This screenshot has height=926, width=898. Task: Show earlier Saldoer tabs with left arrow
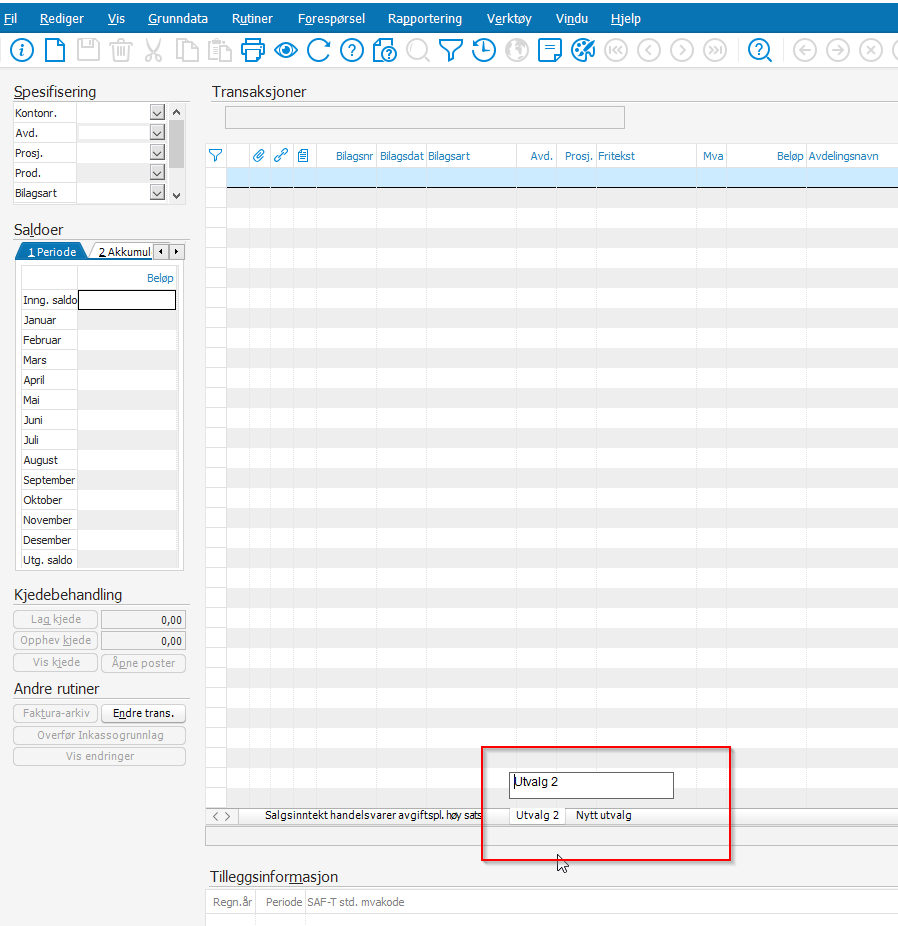click(x=161, y=252)
